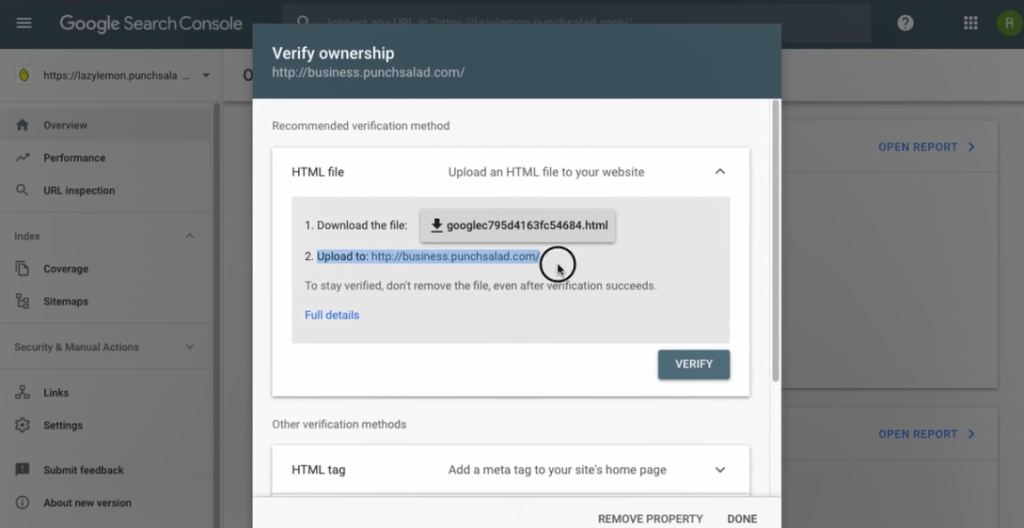This screenshot has width=1024, height=528.
Task: Click the URL inspection magnifier icon
Action: pyautogui.click(x=22, y=190)
